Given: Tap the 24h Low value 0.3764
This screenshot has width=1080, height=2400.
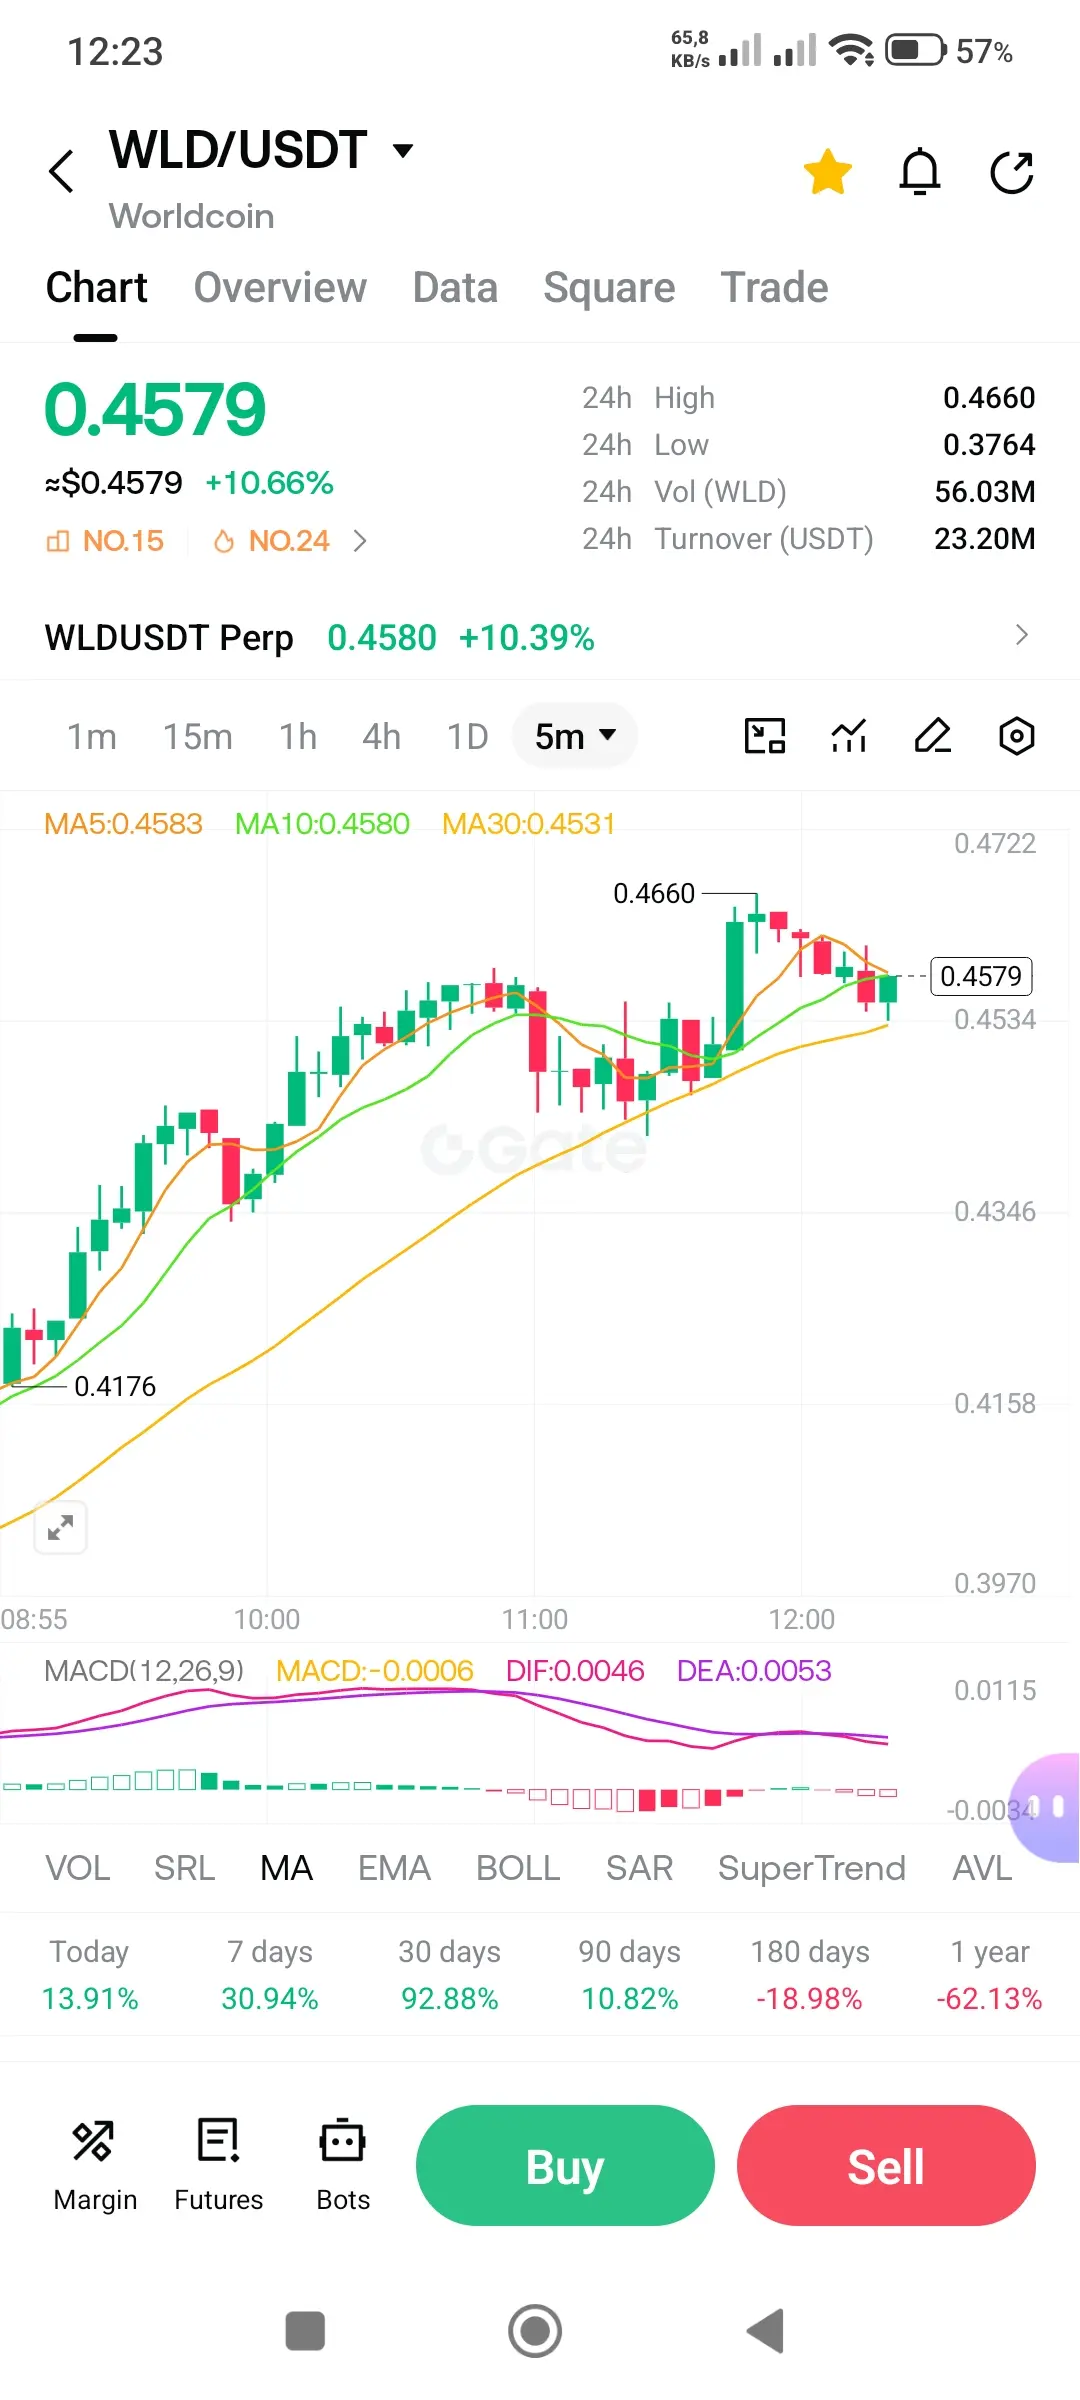Looking at the screenshot, I should coord(989,445).
